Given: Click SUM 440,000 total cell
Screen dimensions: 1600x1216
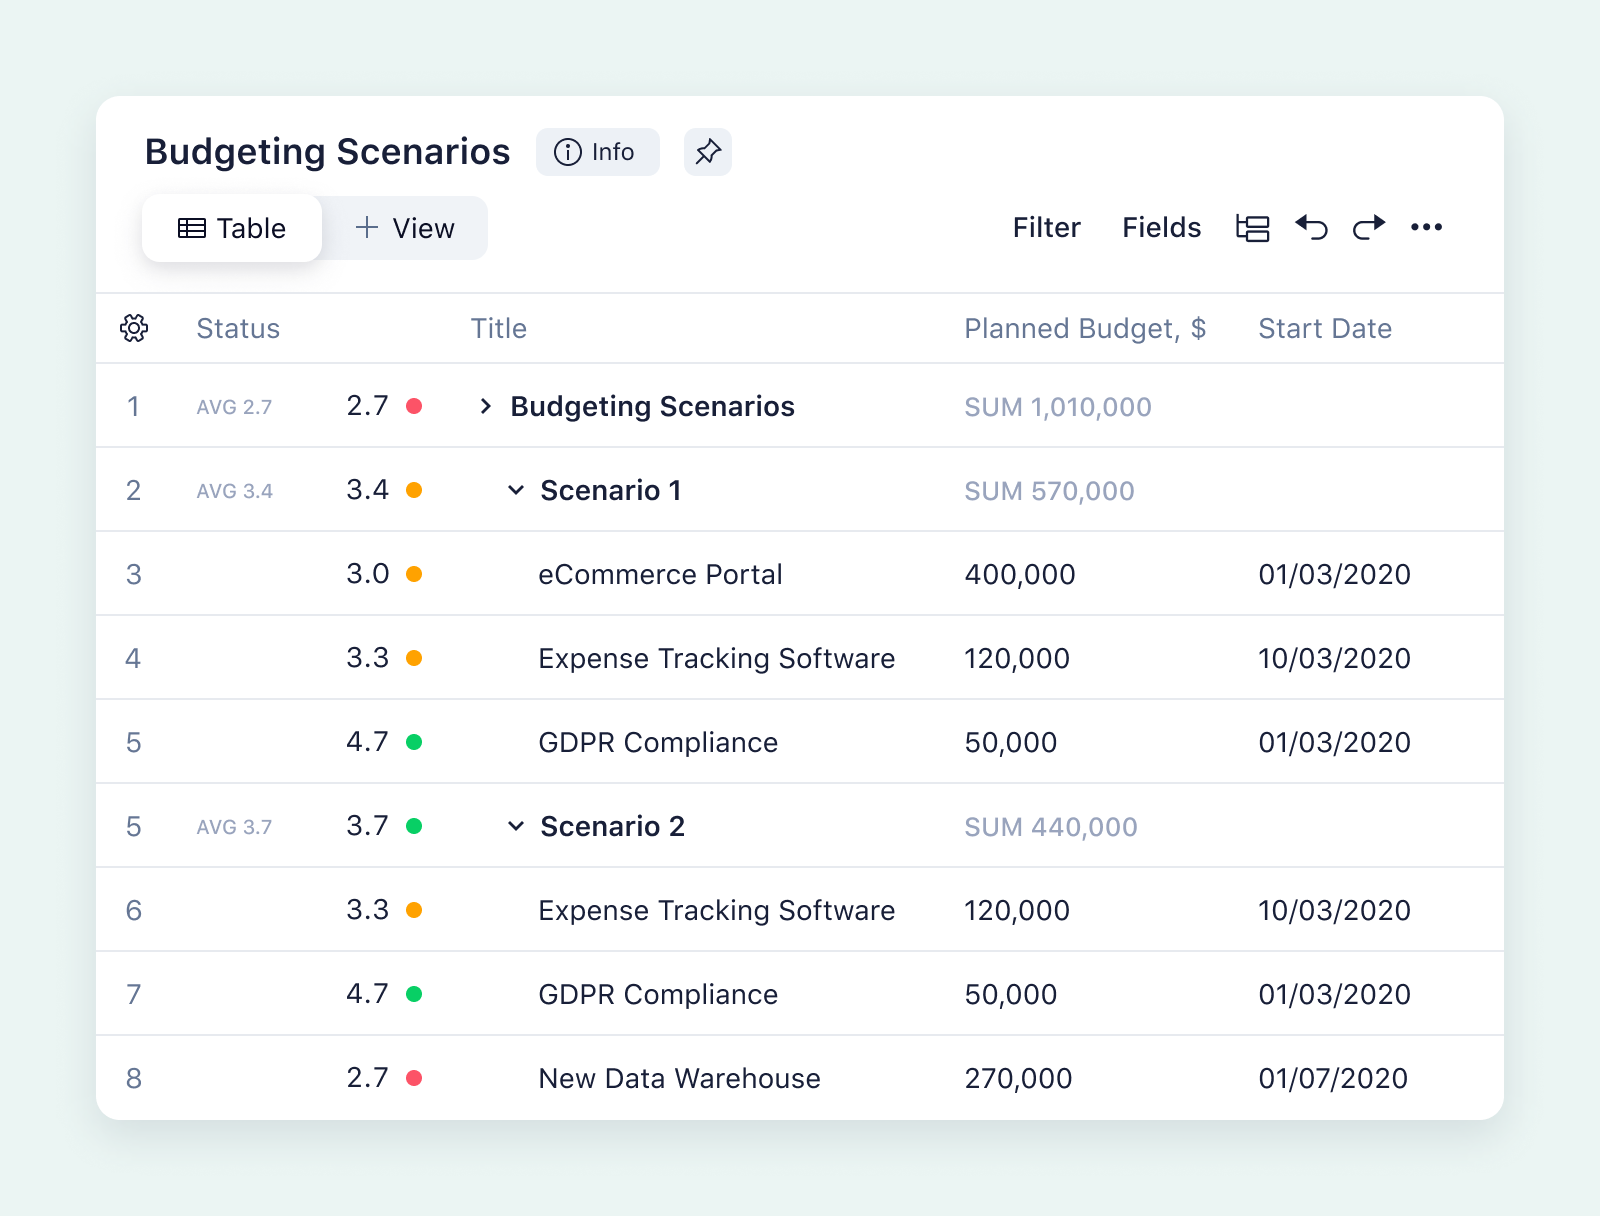Looking at the screenshot, I should coord(1051,827).
